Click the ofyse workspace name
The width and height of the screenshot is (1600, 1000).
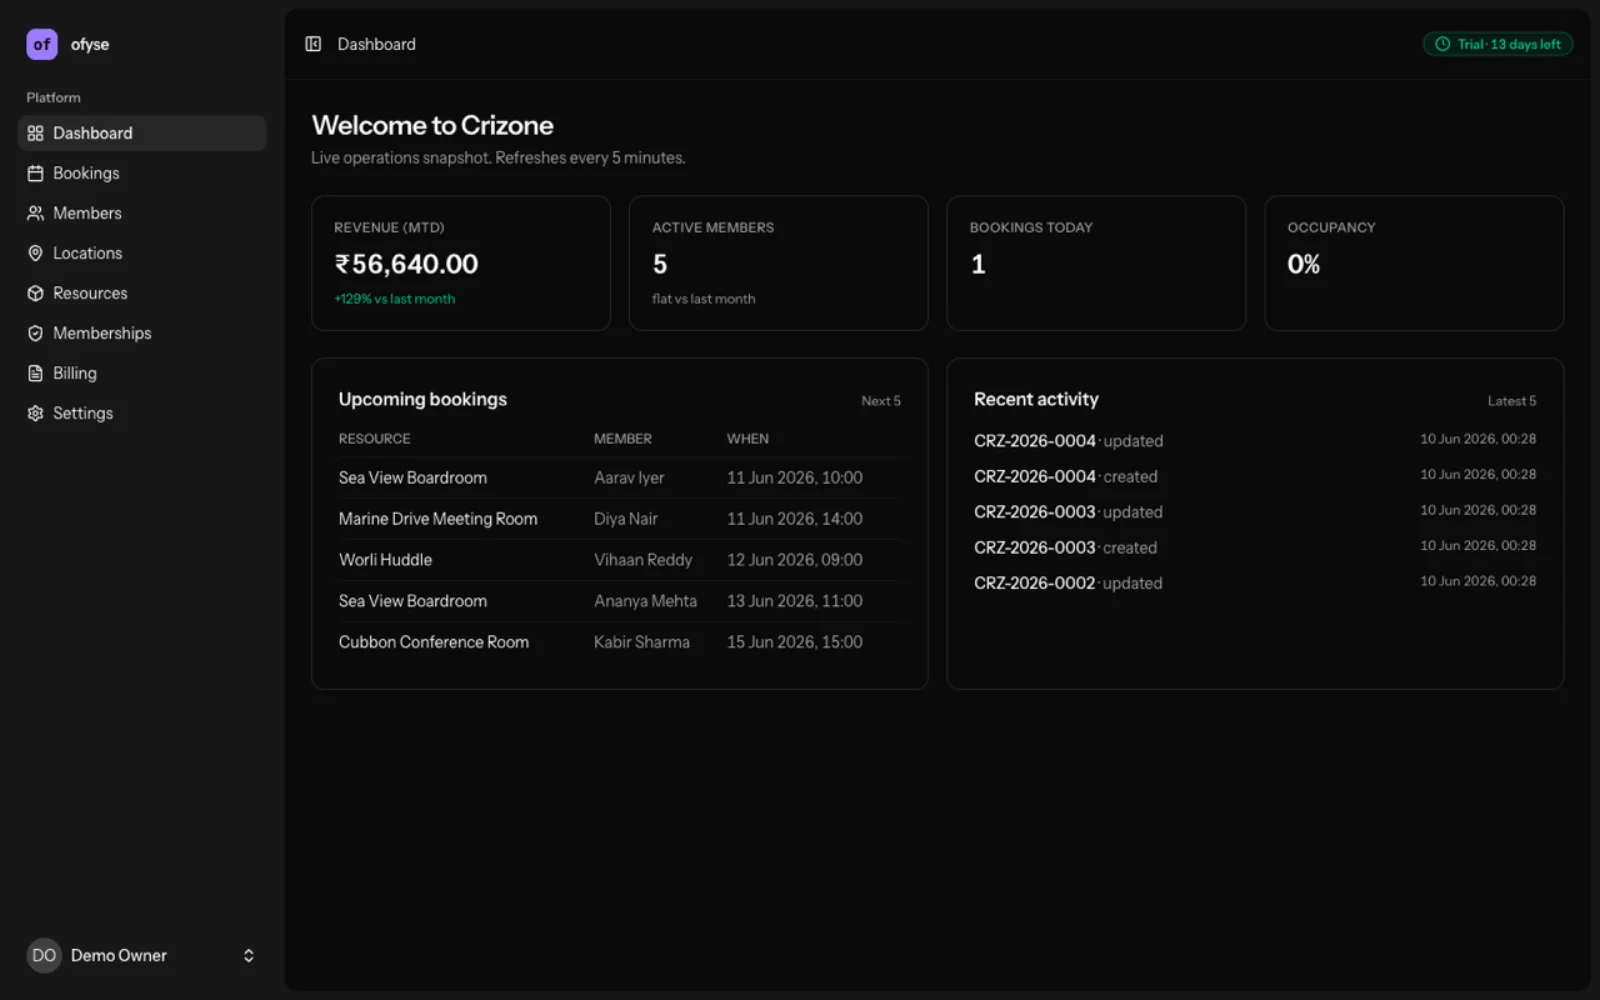90,44
